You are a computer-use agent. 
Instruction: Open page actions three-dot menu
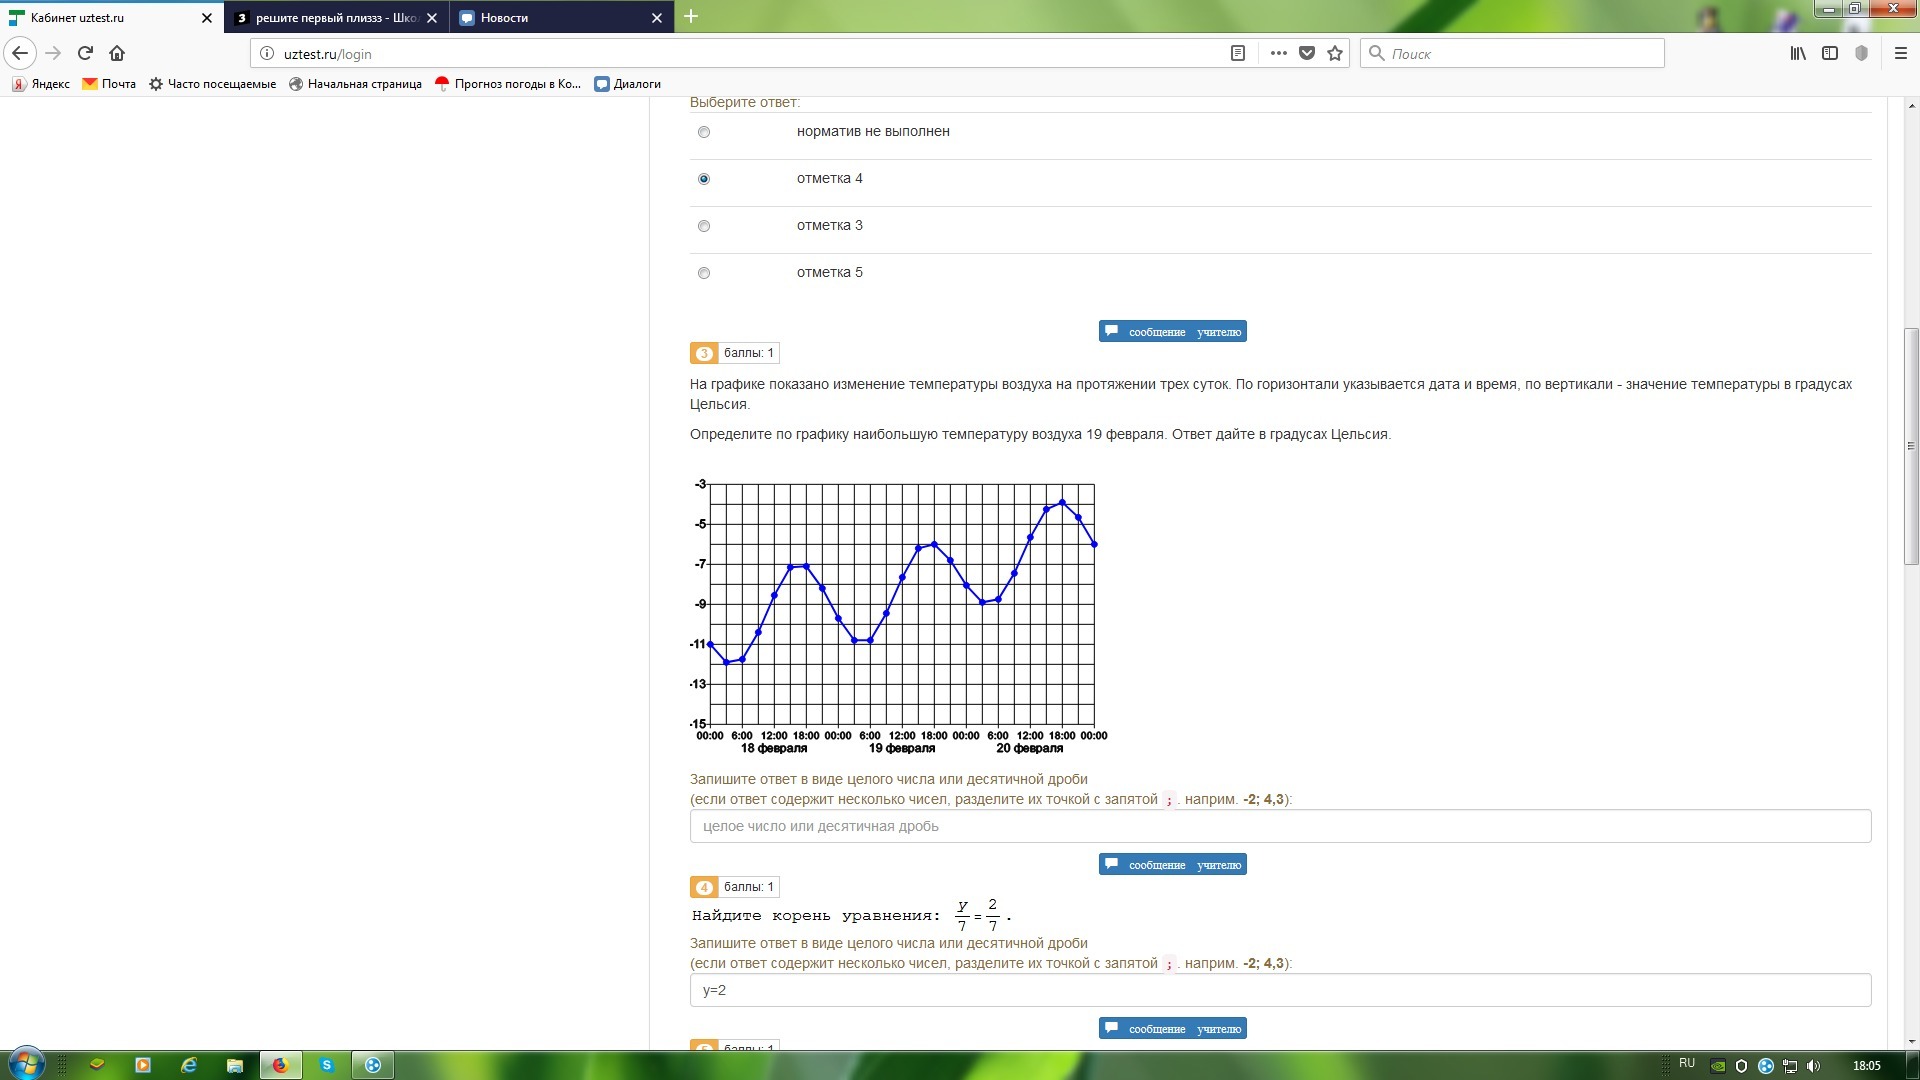click(x=1278, y=53)
